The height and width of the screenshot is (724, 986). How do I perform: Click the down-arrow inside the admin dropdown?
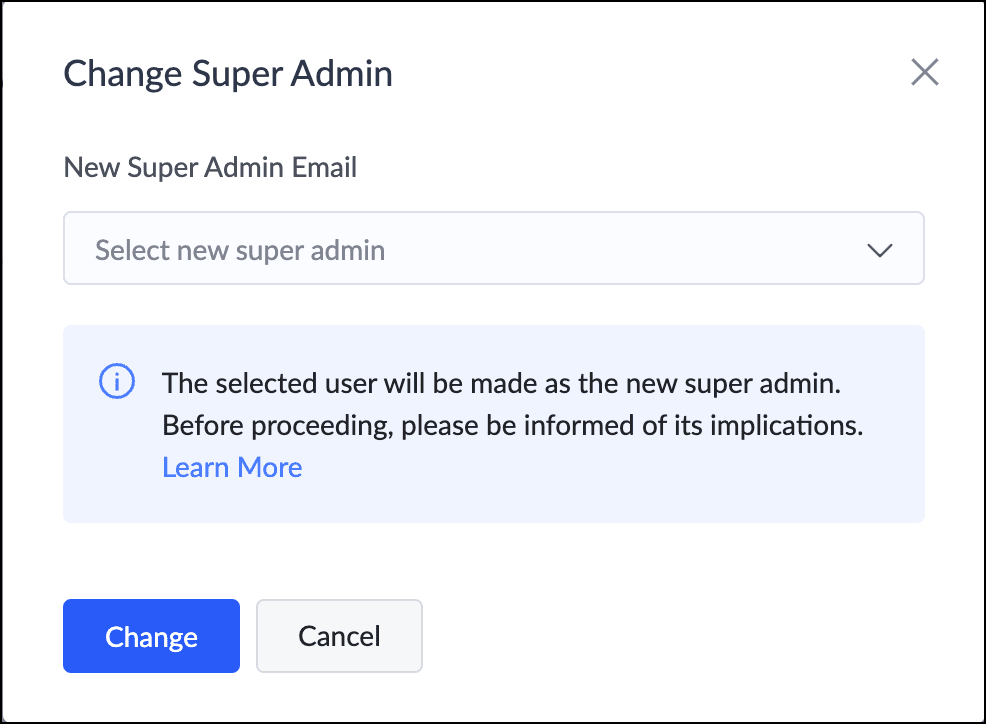880,250
